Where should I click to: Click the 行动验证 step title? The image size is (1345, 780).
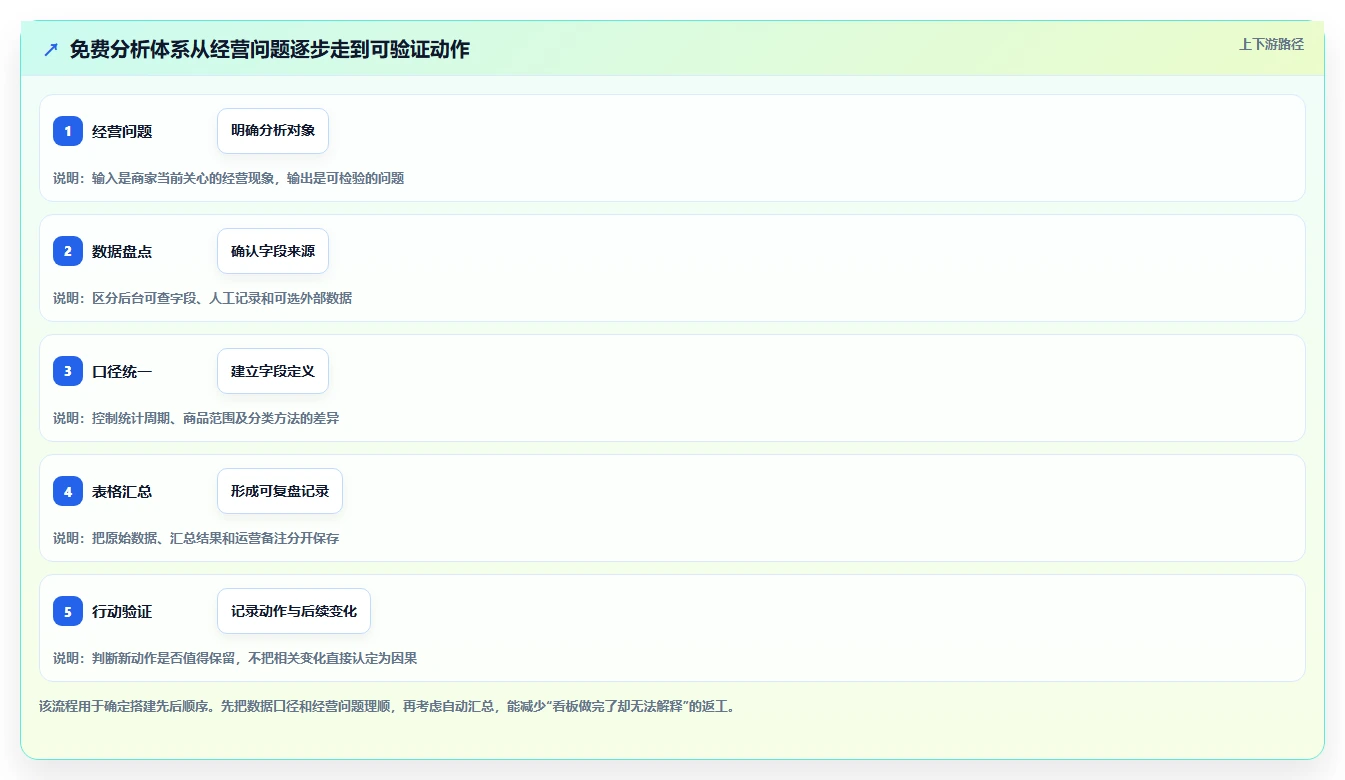[x=122, y=611]
